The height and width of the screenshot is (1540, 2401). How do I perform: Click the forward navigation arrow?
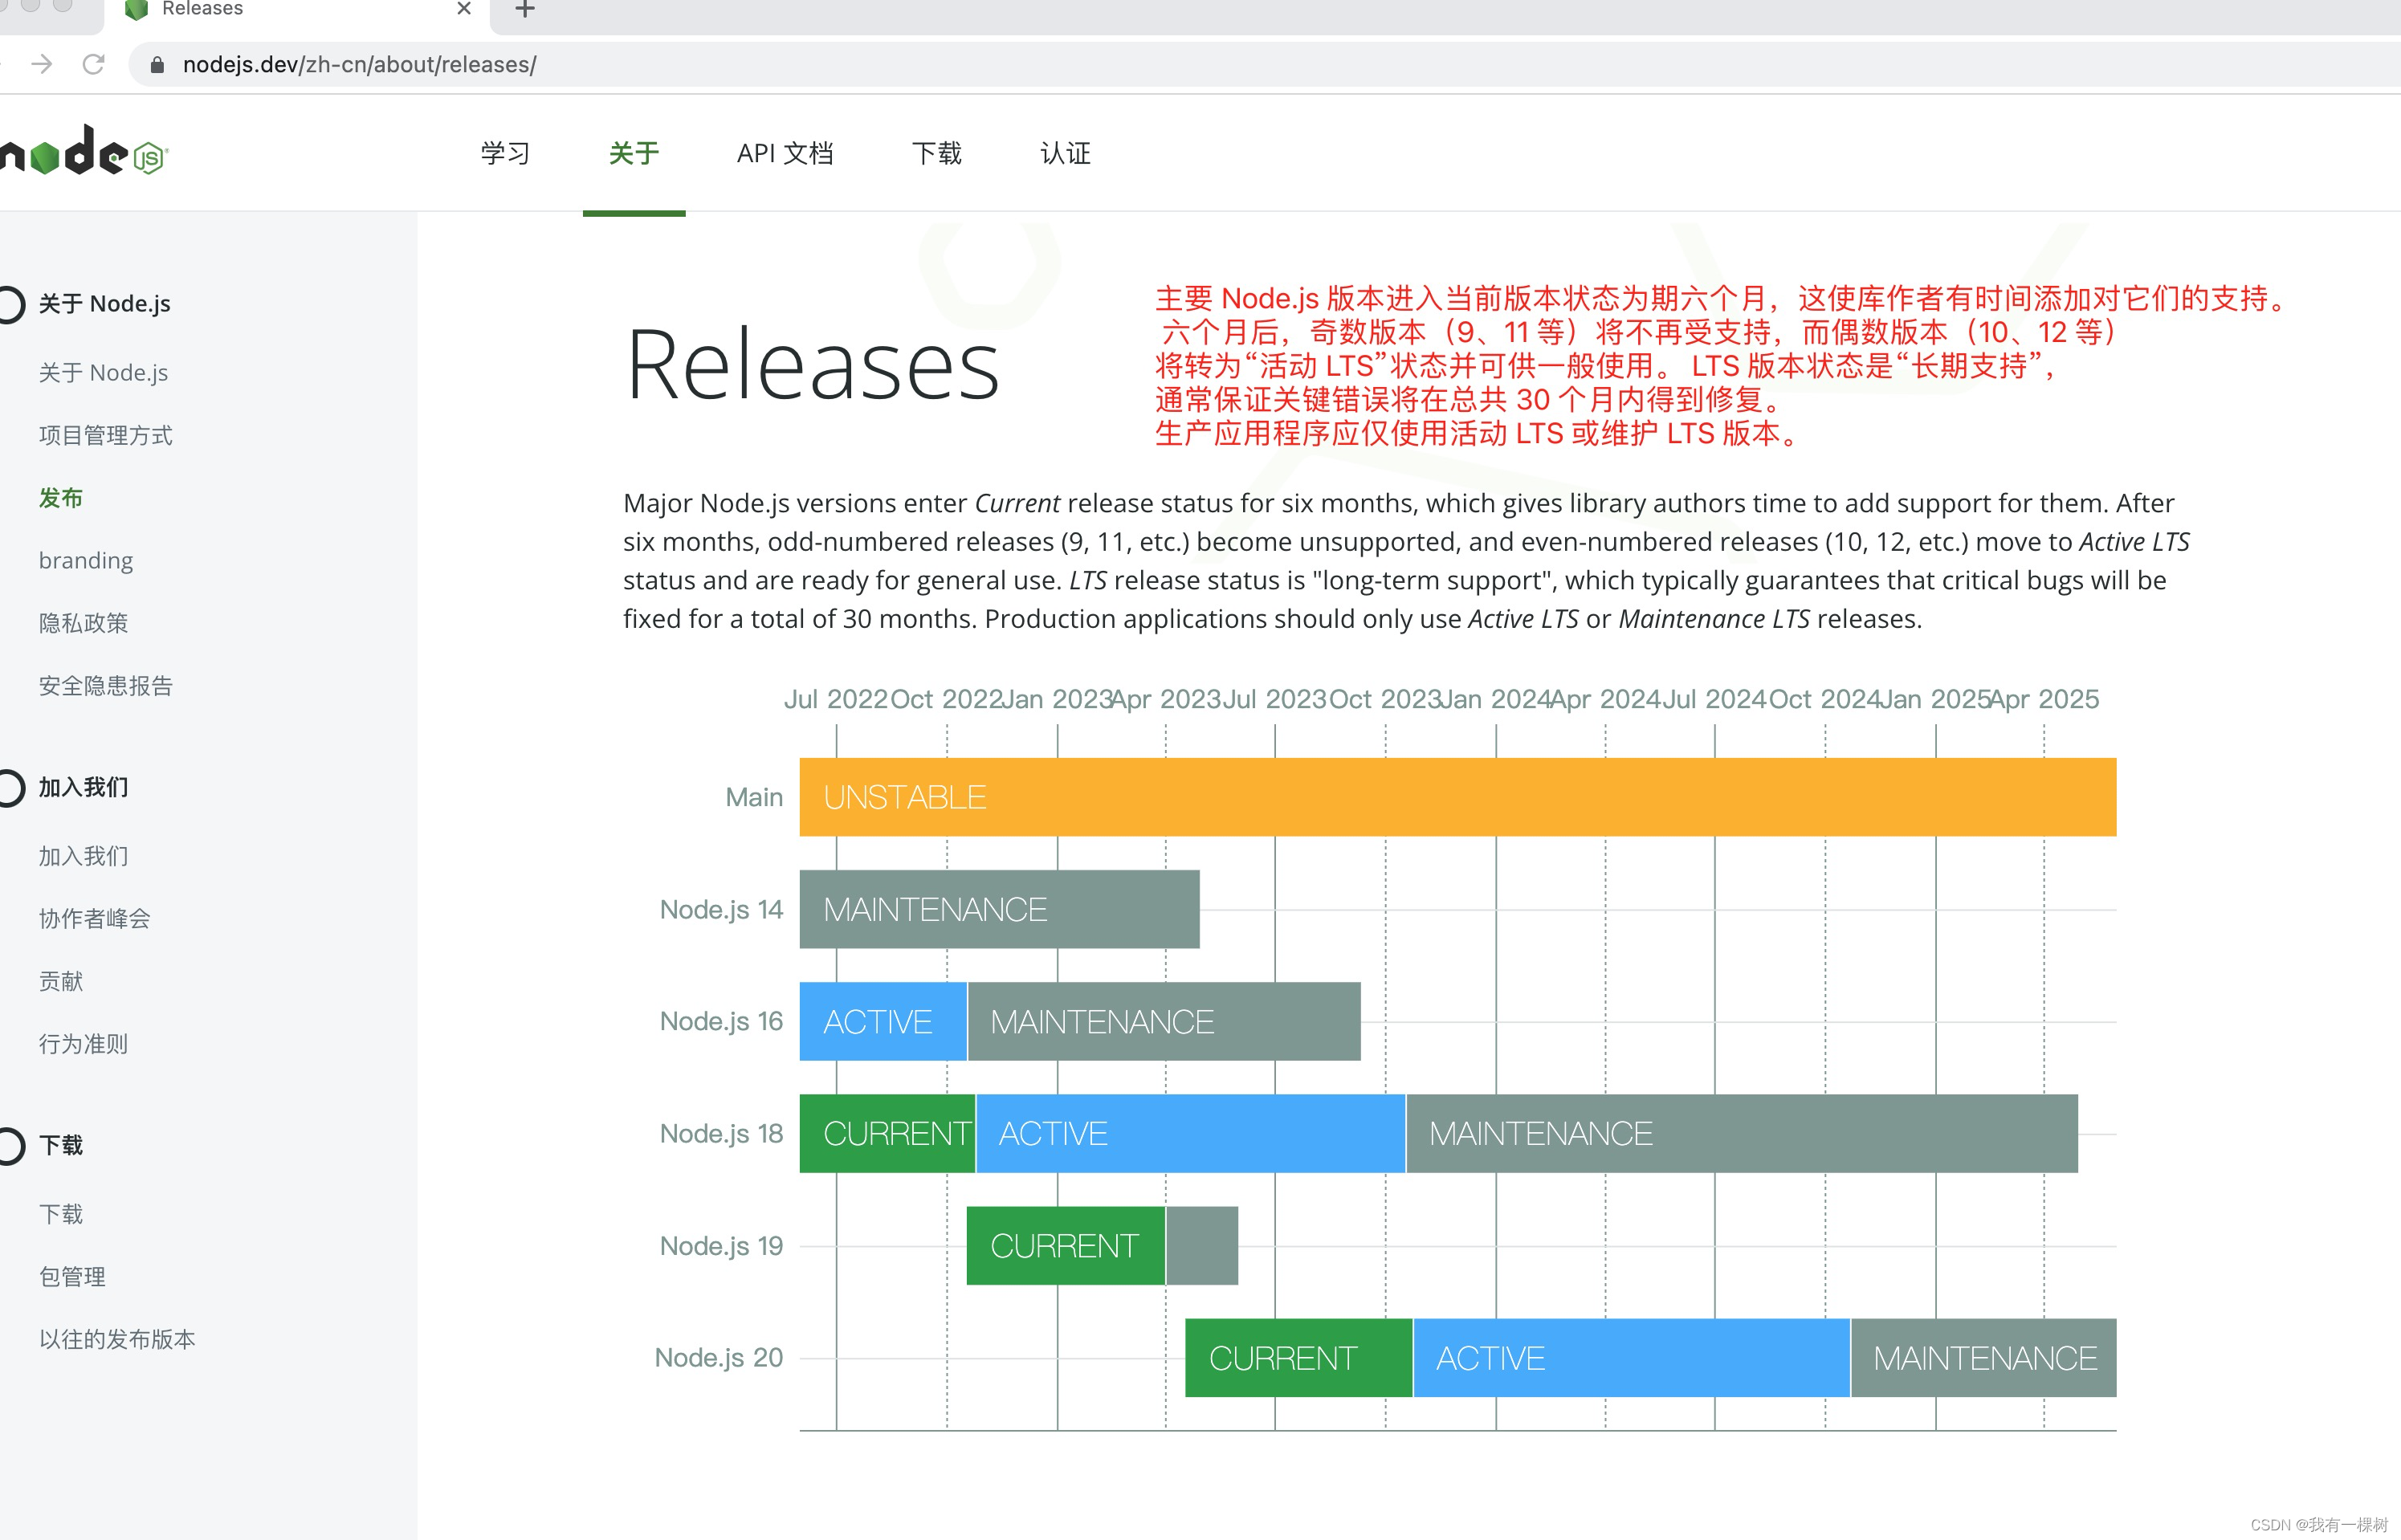pyautogui.click(x=42, y=65)
